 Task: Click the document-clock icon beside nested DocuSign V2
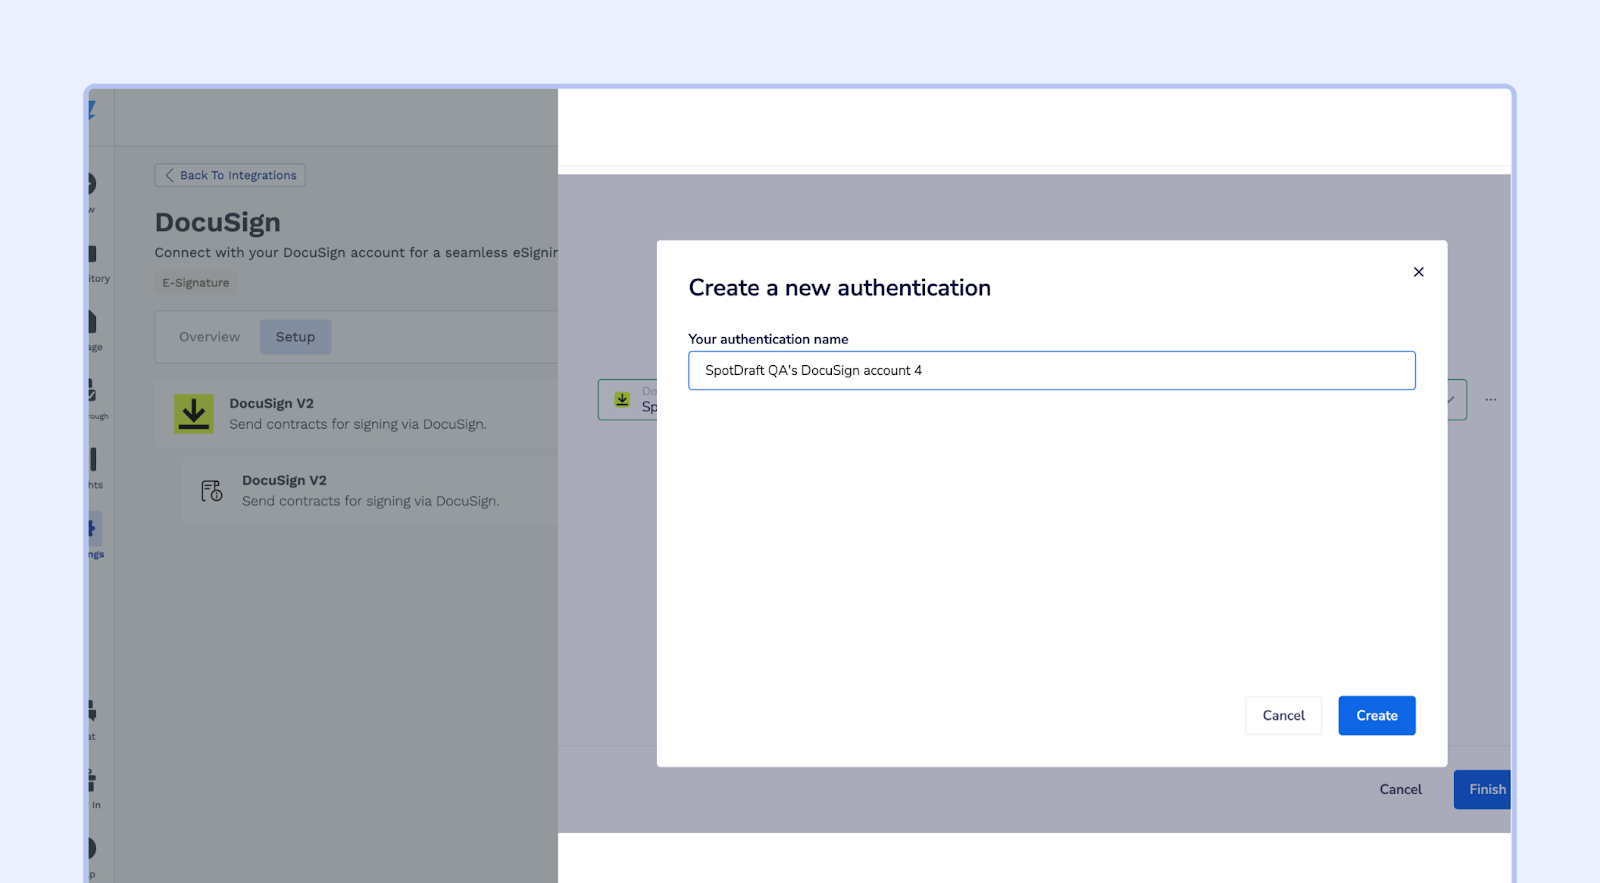pos(212,491)
